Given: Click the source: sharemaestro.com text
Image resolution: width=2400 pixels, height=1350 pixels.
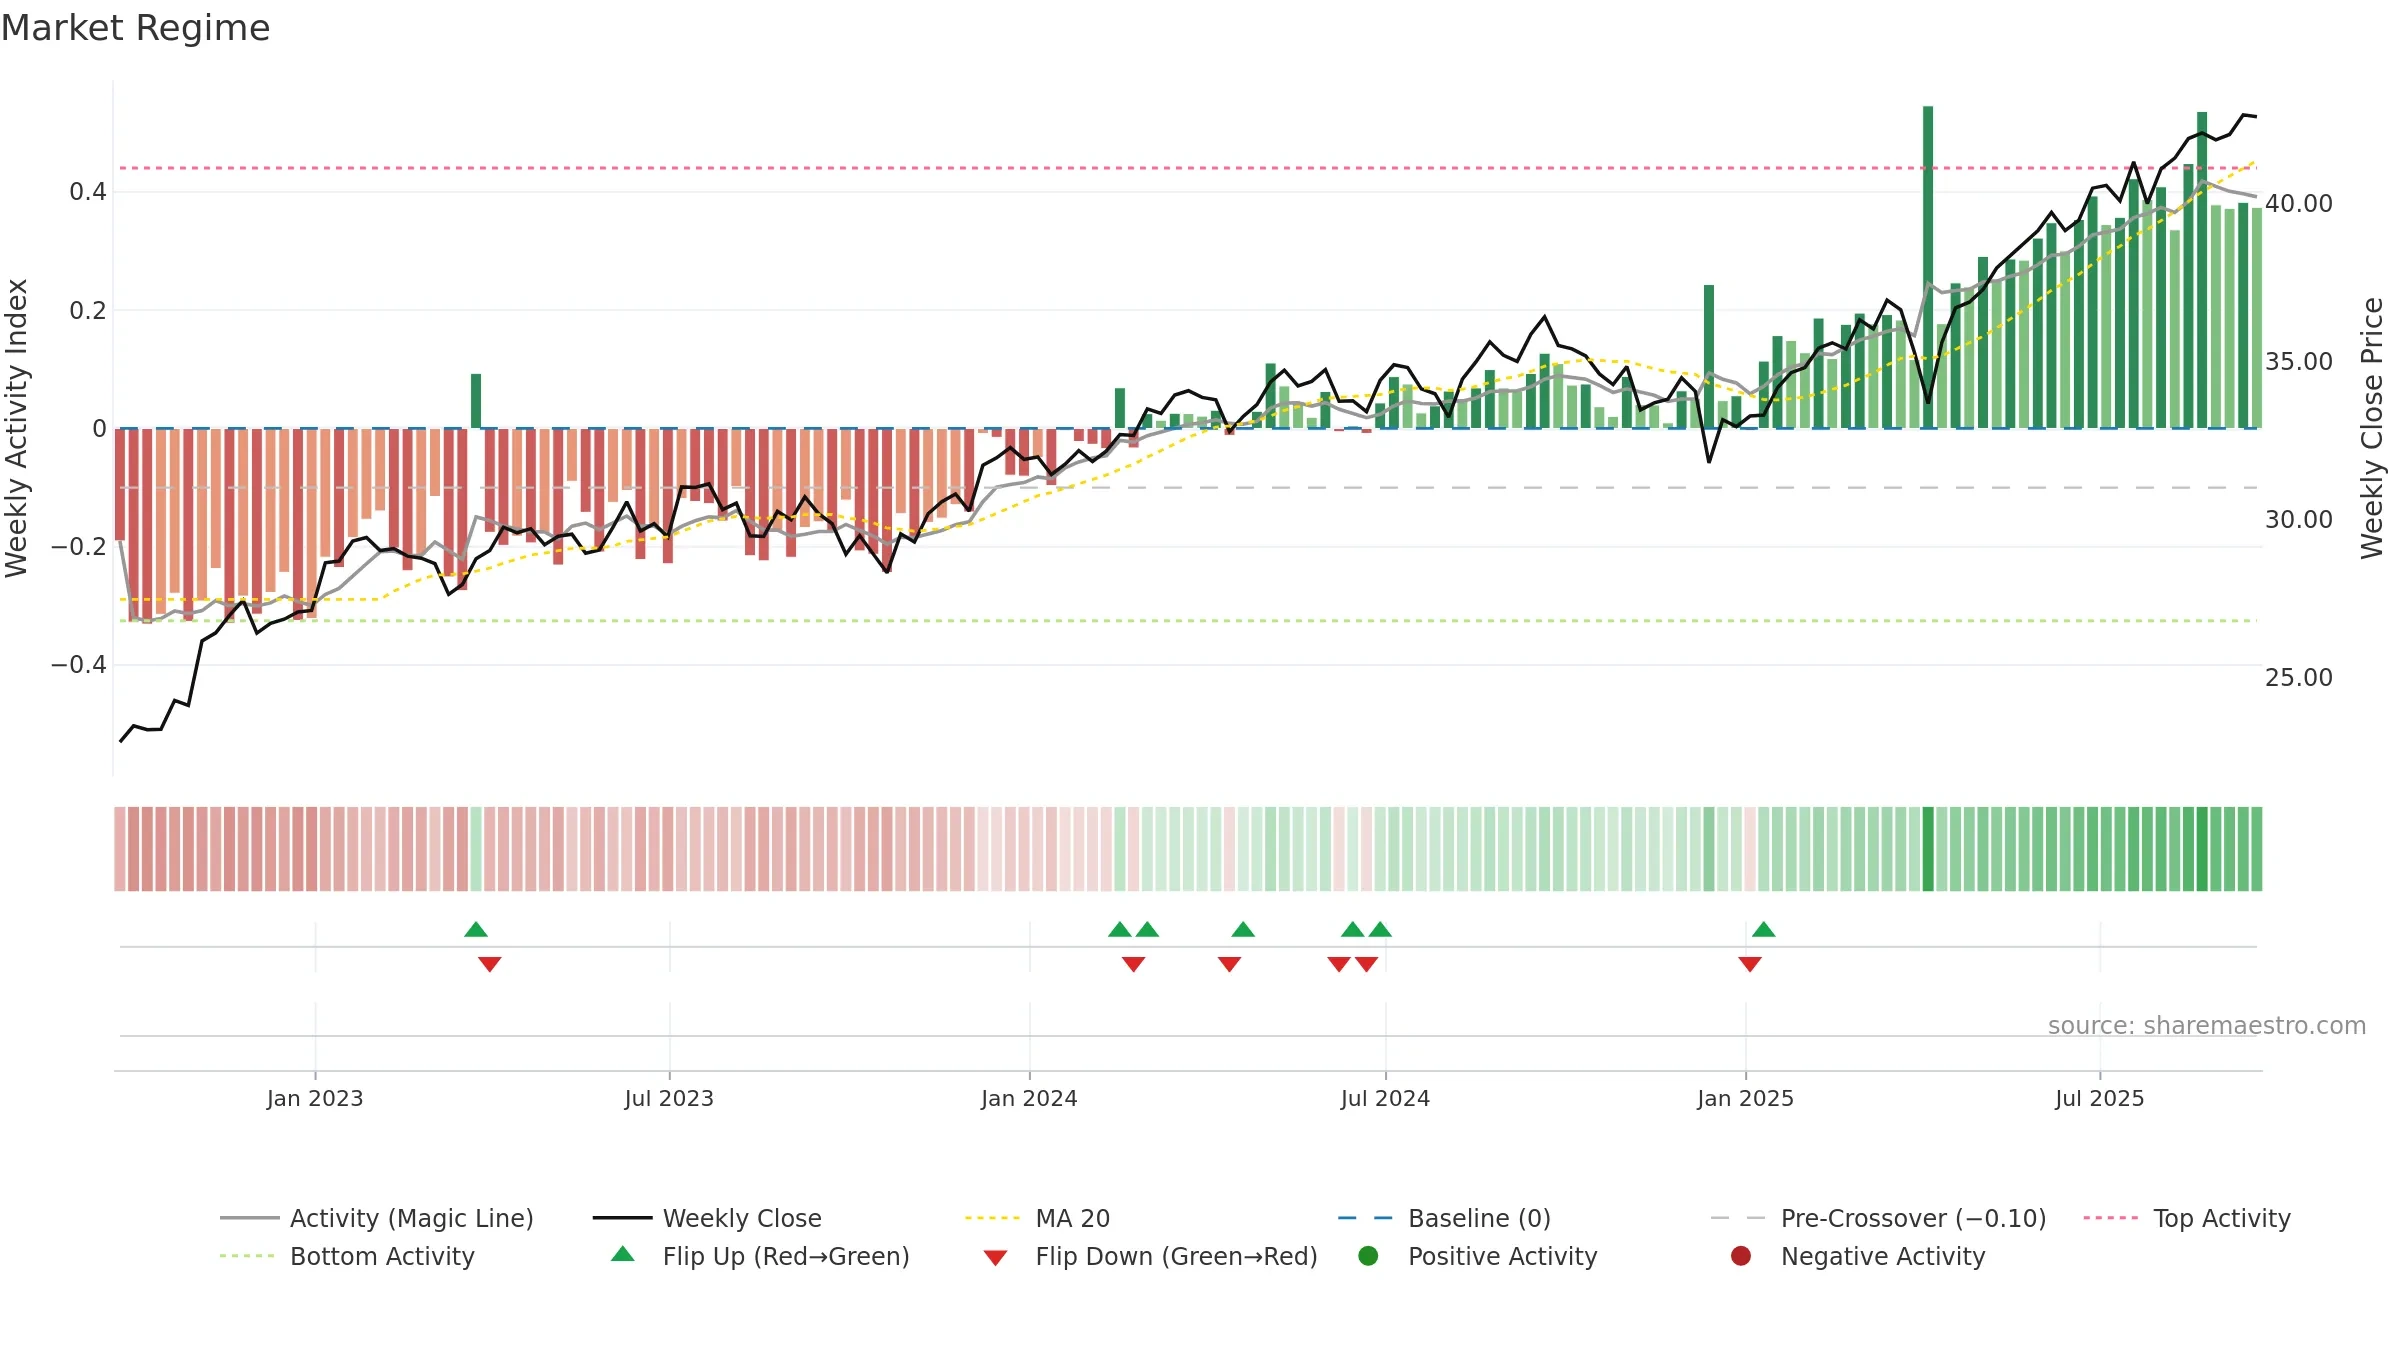Looking at the screenshot, I should [x=2207, y=1026].
